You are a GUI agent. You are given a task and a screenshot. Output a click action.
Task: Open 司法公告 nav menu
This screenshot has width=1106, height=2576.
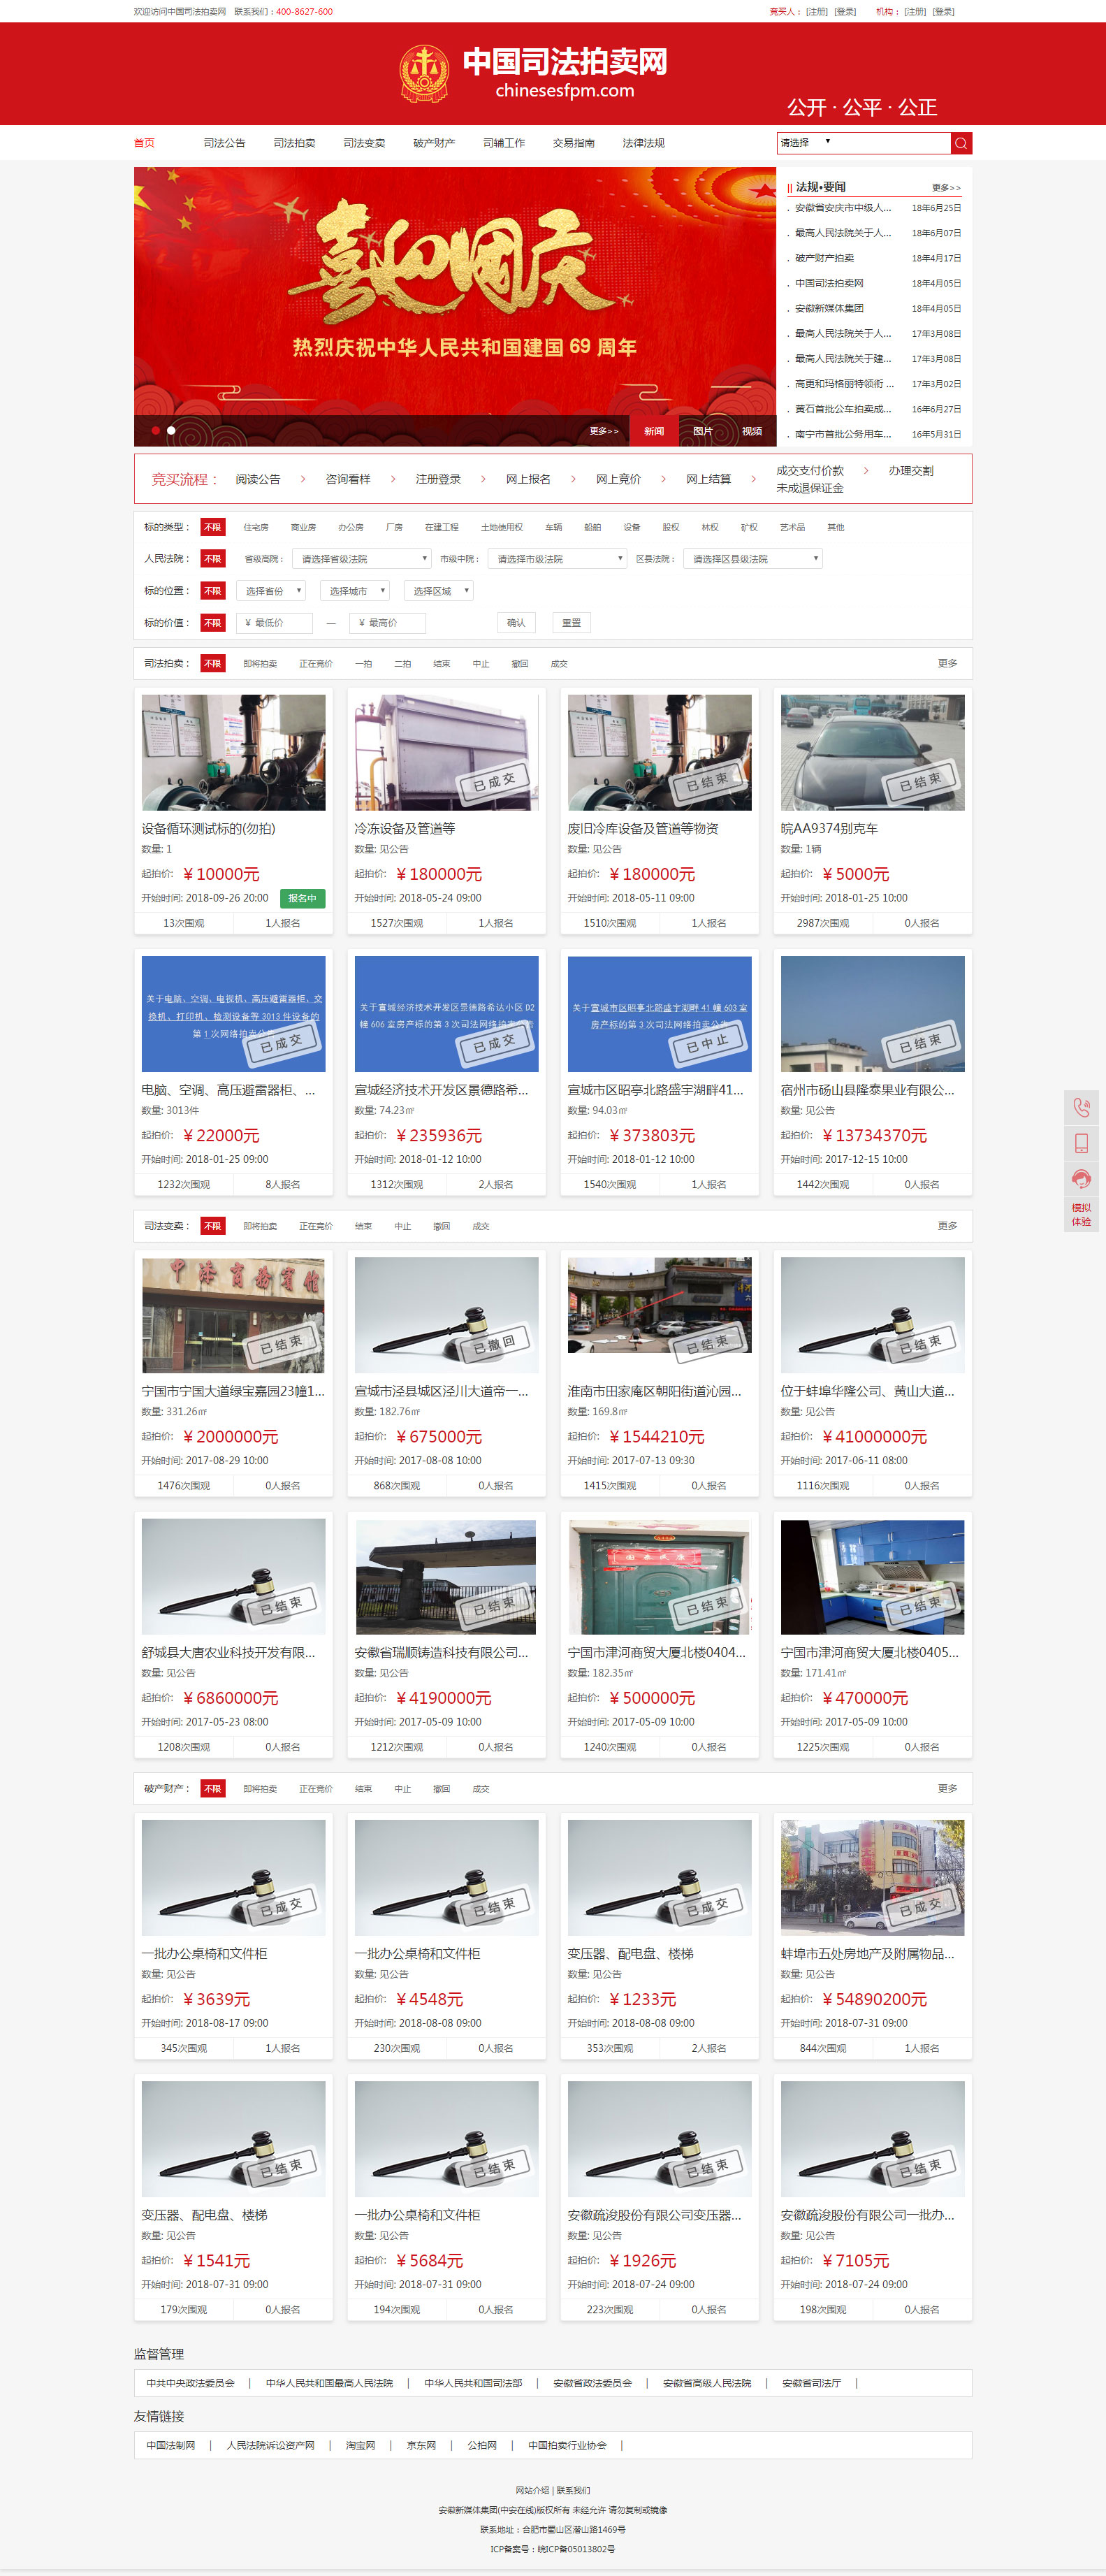tap(225, 143)
